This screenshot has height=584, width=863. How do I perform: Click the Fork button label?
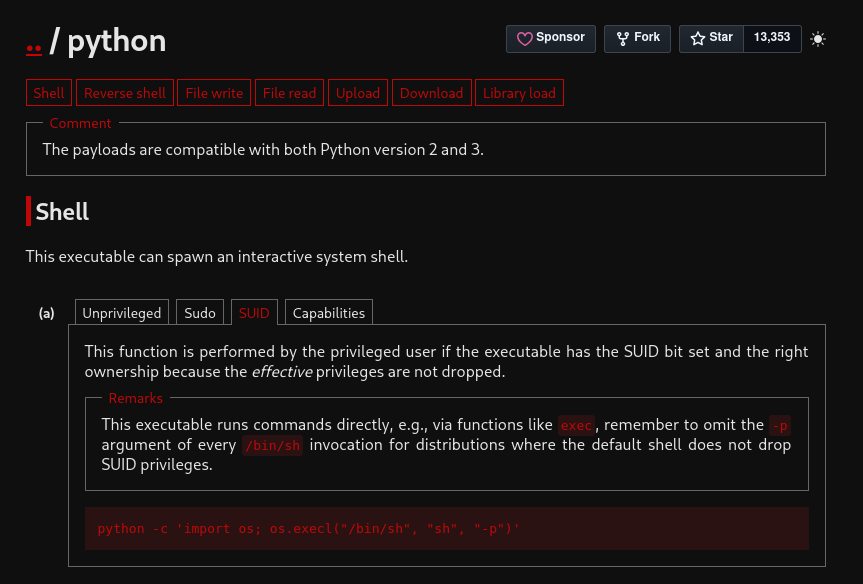647,37
